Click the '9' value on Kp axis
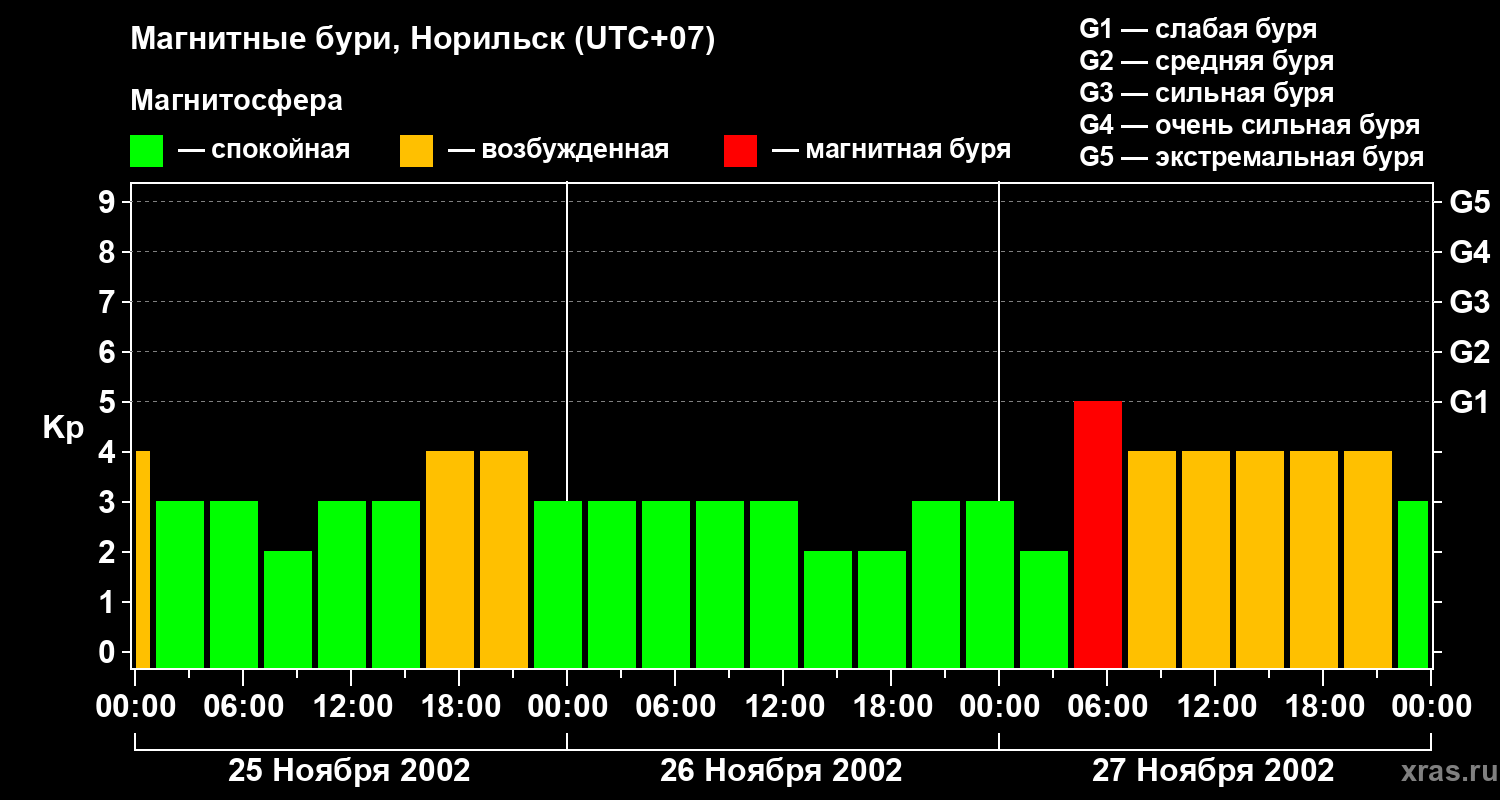The height and width of the screenshot is (800, 1500). [x=109, y=202]
